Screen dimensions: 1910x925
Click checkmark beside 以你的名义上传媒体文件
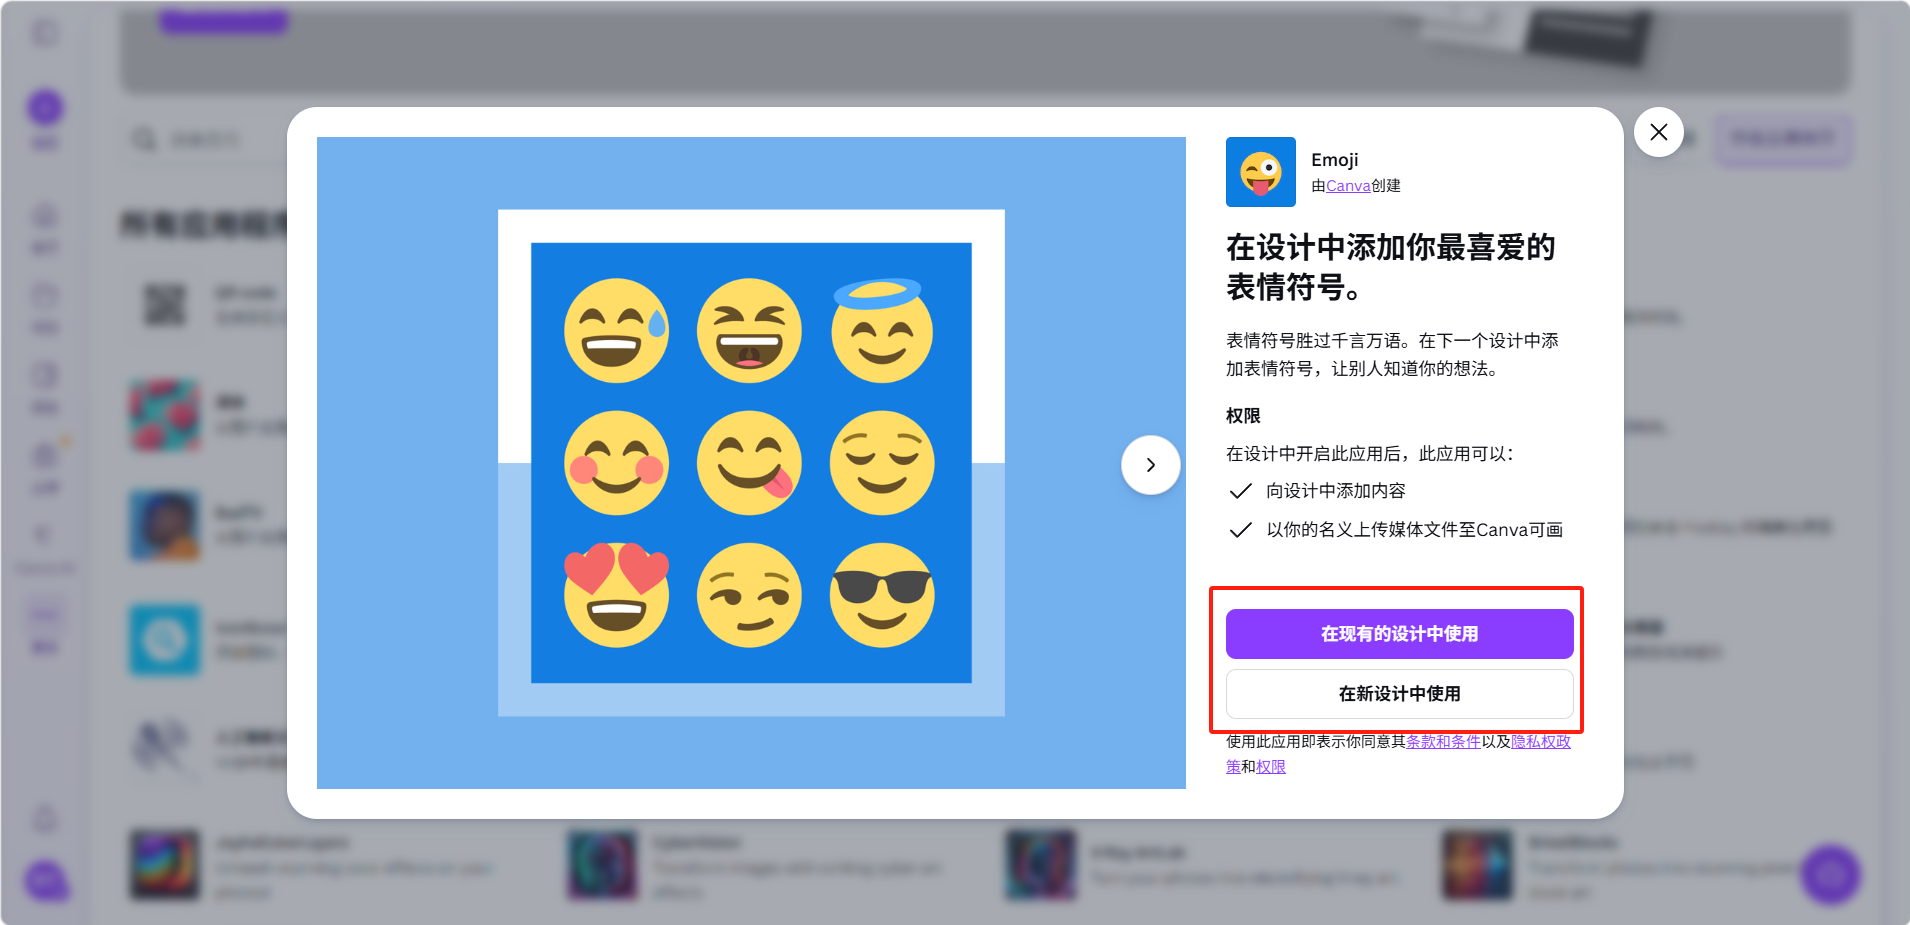[1240, 530]
